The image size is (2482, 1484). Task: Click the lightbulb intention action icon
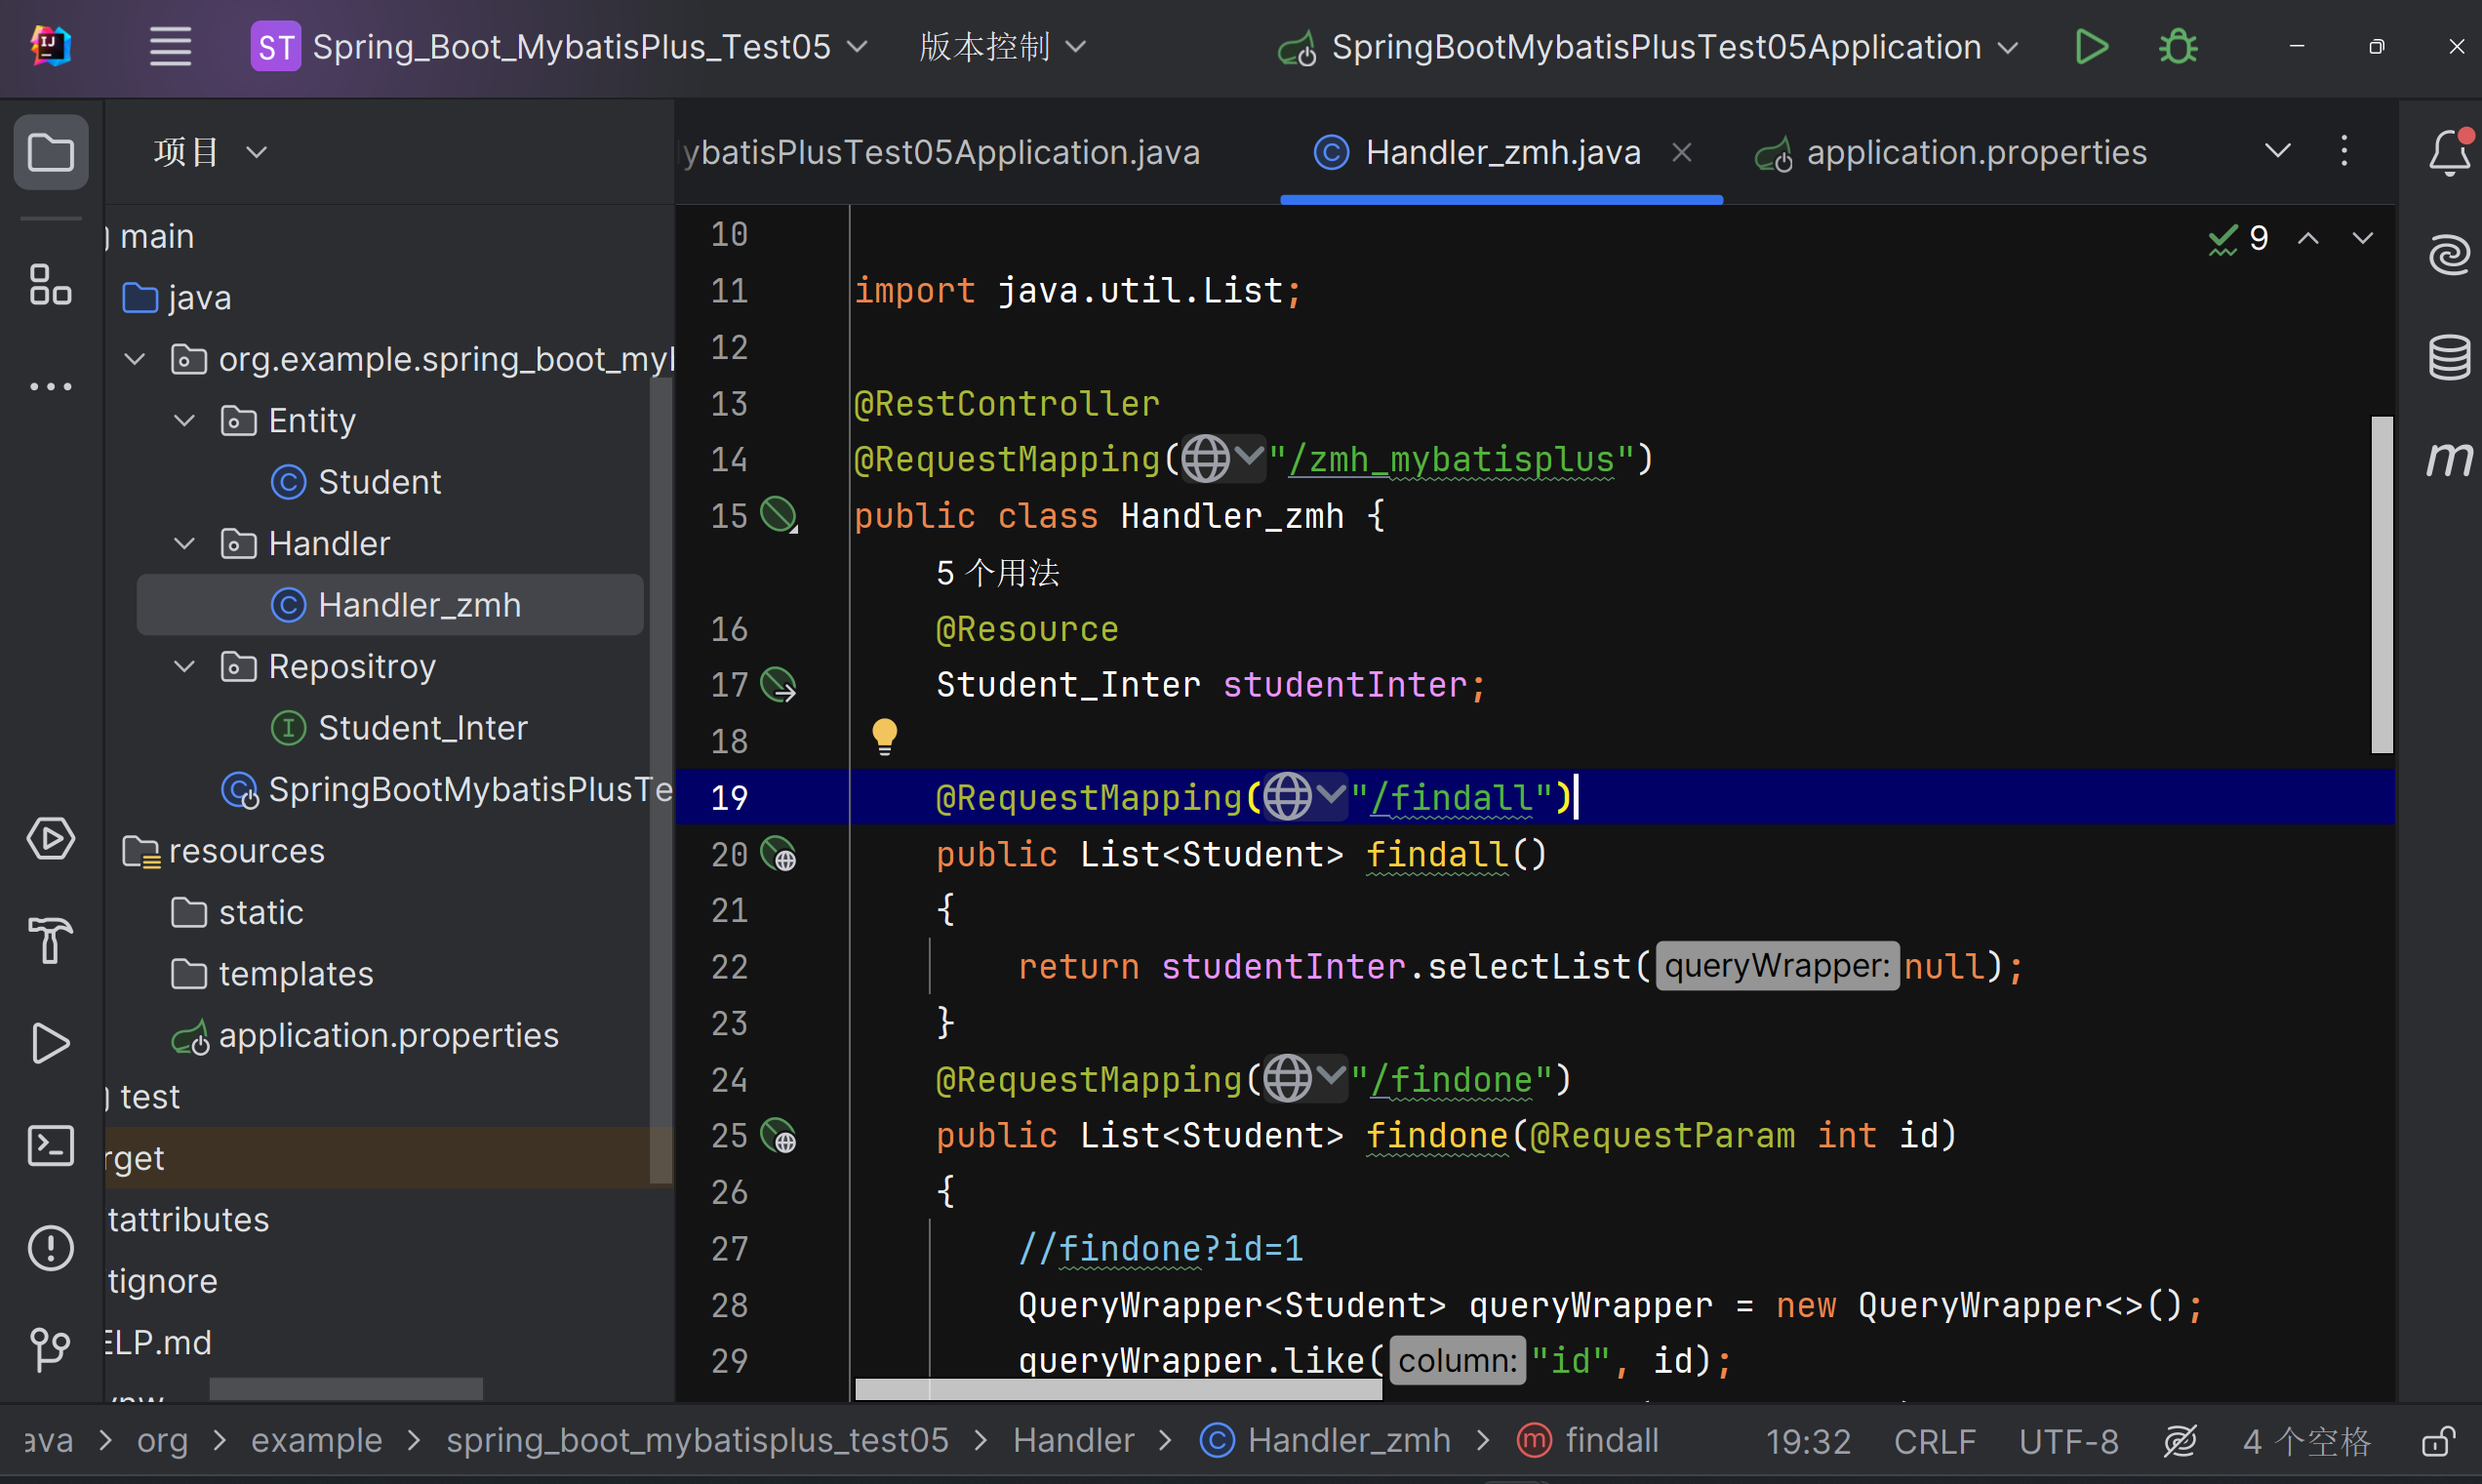884,737
